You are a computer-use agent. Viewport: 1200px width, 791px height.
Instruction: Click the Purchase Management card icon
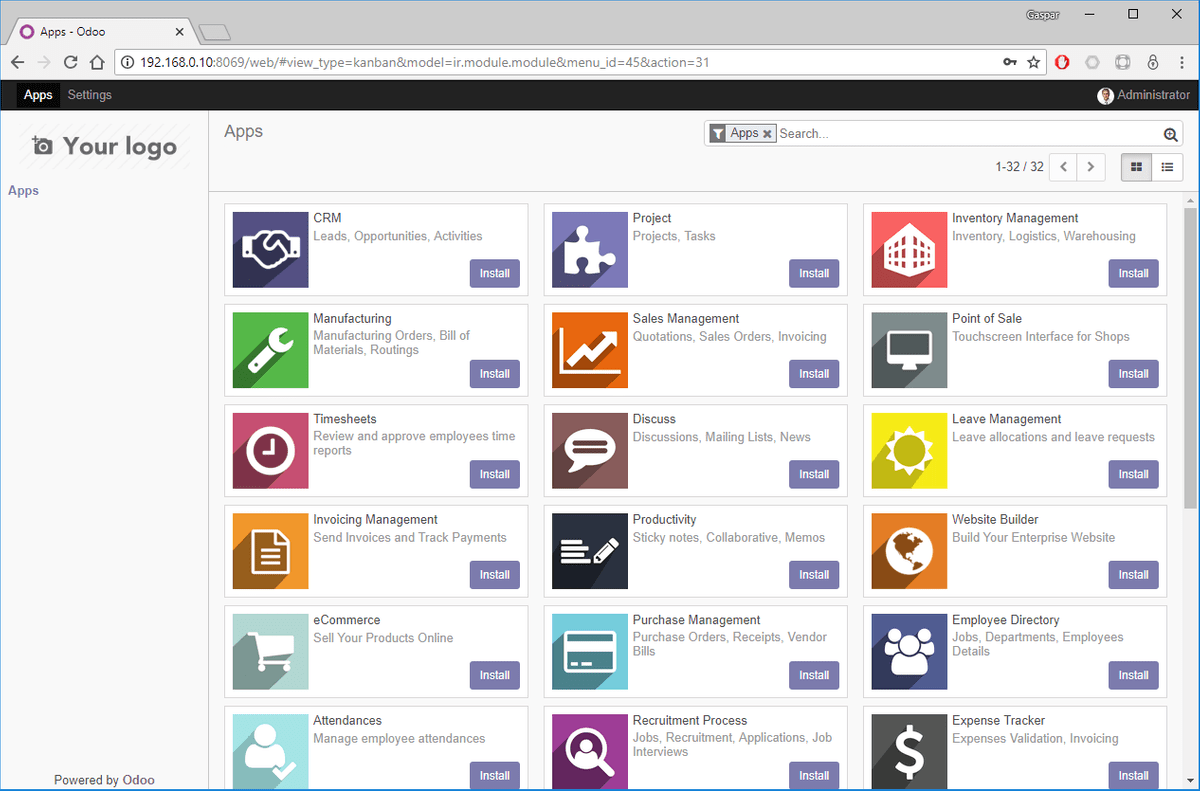coord(590,652)
